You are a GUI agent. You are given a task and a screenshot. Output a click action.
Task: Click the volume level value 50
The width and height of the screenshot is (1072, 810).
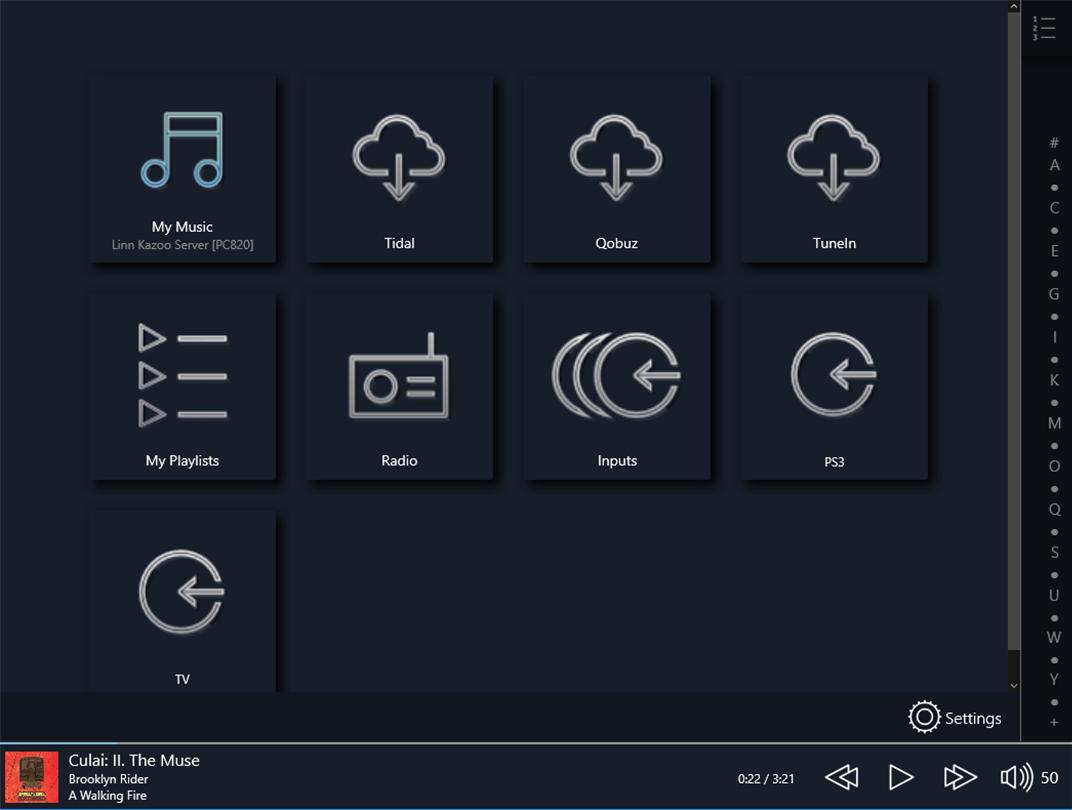(x=1049, y=778)
